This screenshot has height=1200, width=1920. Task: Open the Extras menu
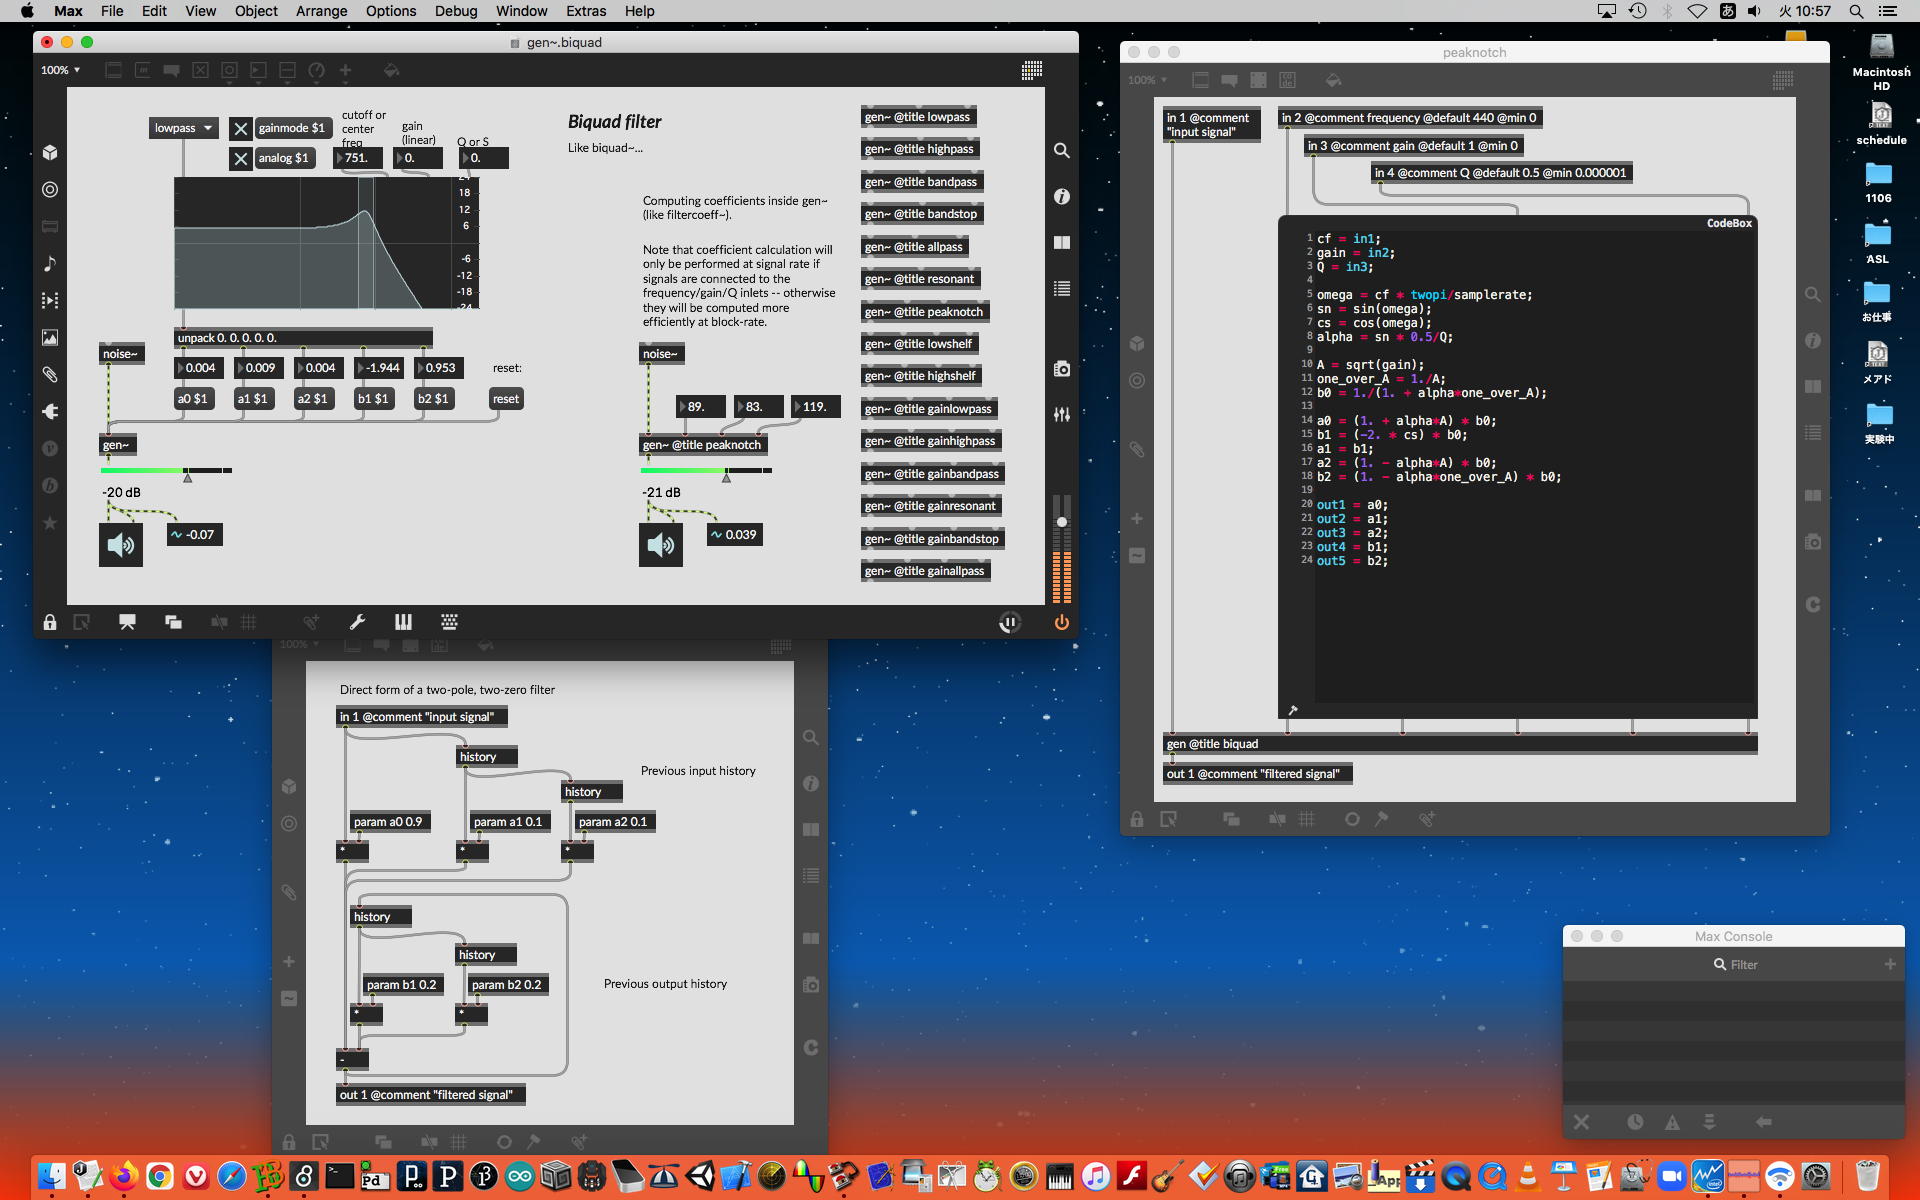[x=585, y=11]
